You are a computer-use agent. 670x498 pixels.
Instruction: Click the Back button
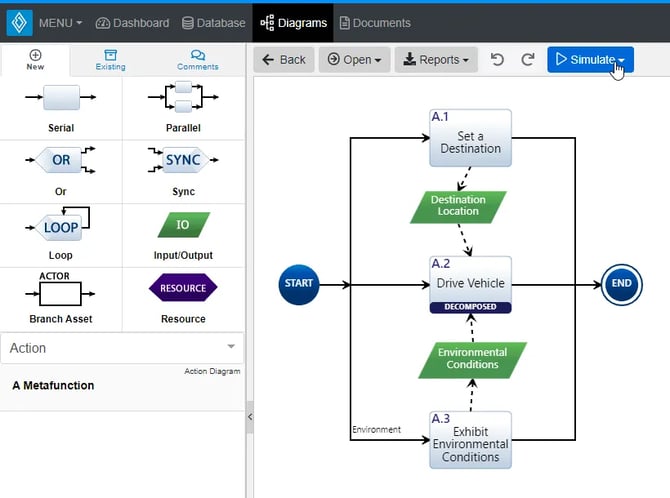(x=284, y=59)
